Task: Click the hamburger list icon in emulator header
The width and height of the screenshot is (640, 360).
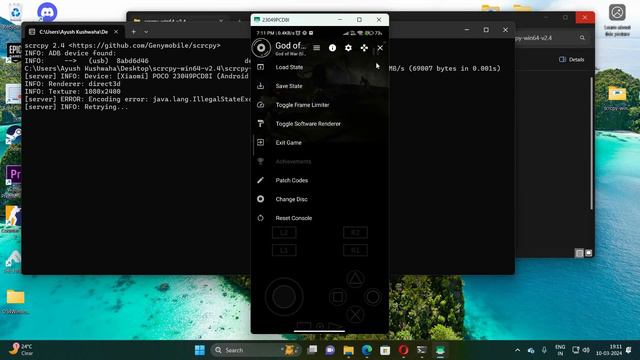Action: pyautogui.click(x=316, y=48)
